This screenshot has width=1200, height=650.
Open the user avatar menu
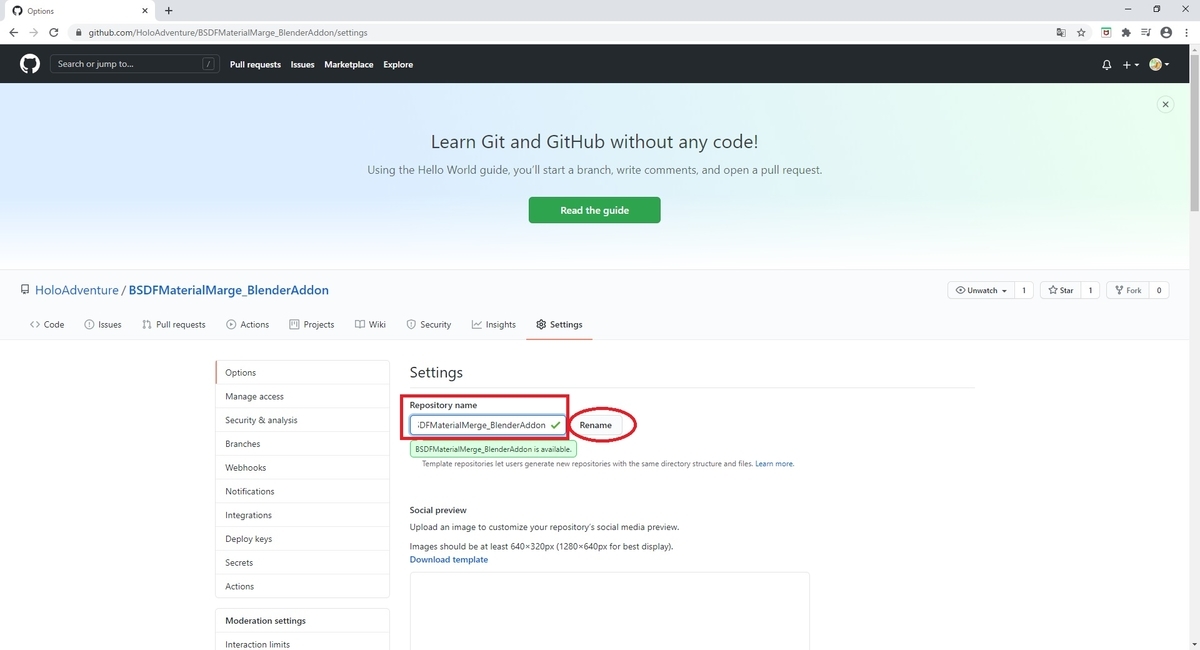(x=1159, y=64)
